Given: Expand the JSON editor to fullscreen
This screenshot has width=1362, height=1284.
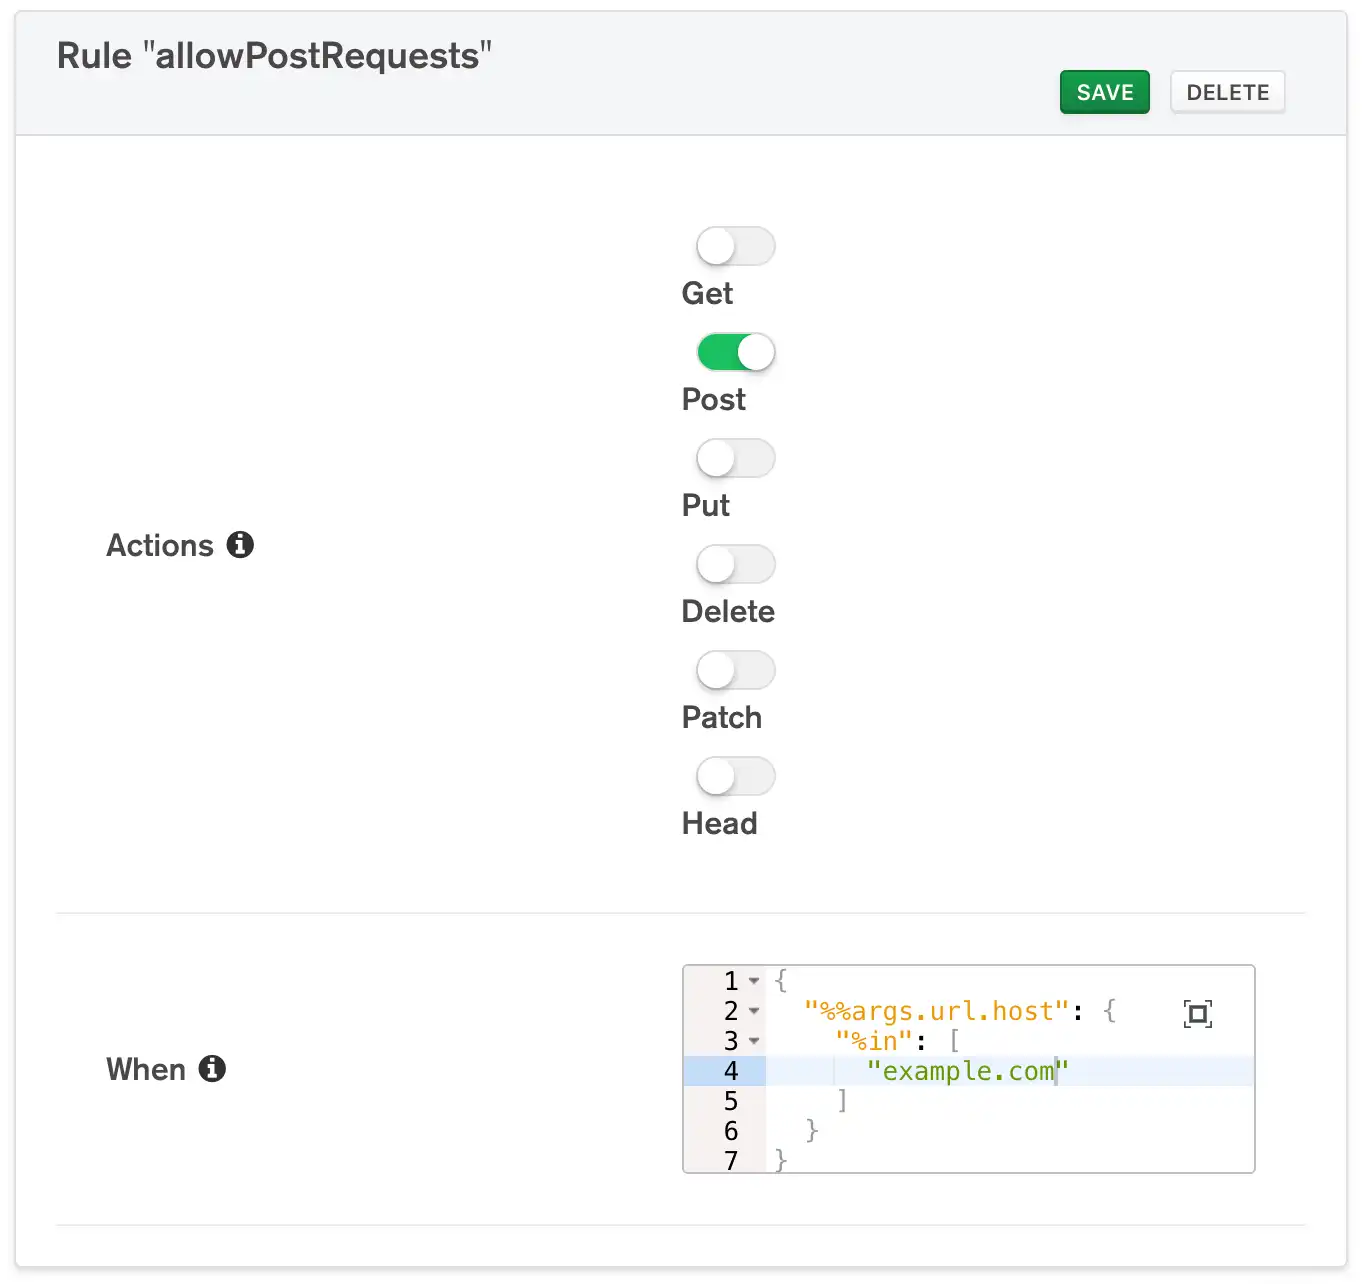Looking at the screenshot, I should pyautogui.click(x=1197, y=1013).
